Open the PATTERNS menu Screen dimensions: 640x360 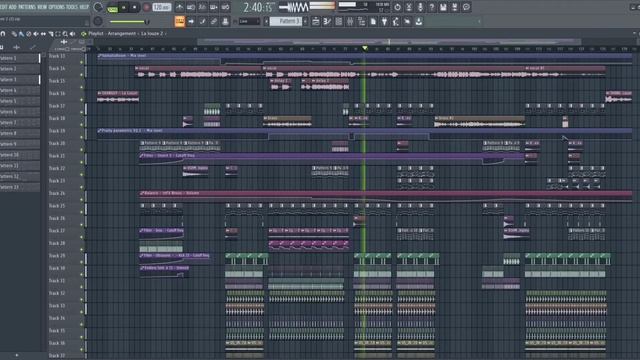[x=27, y=7]
